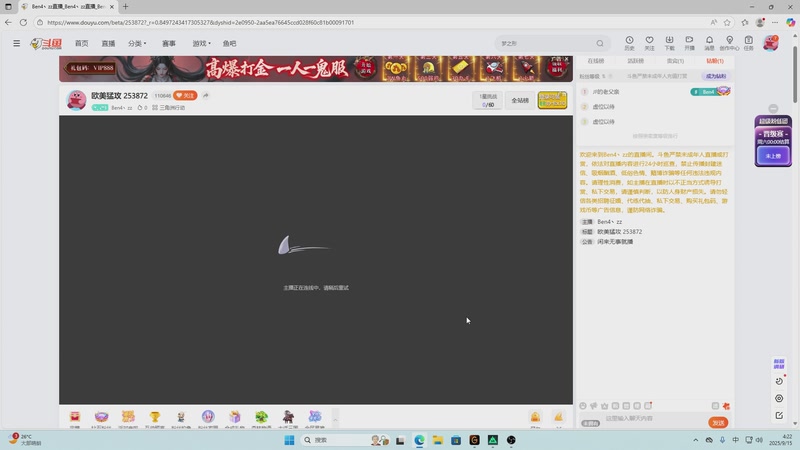Open the 历史 history icon

[630, 43]
